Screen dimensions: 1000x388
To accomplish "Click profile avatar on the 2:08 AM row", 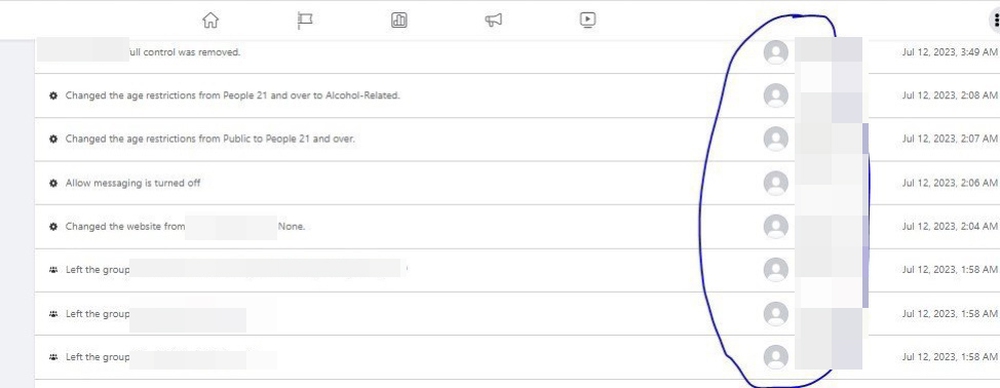I will pyautogui.click(x=776, y=96).
